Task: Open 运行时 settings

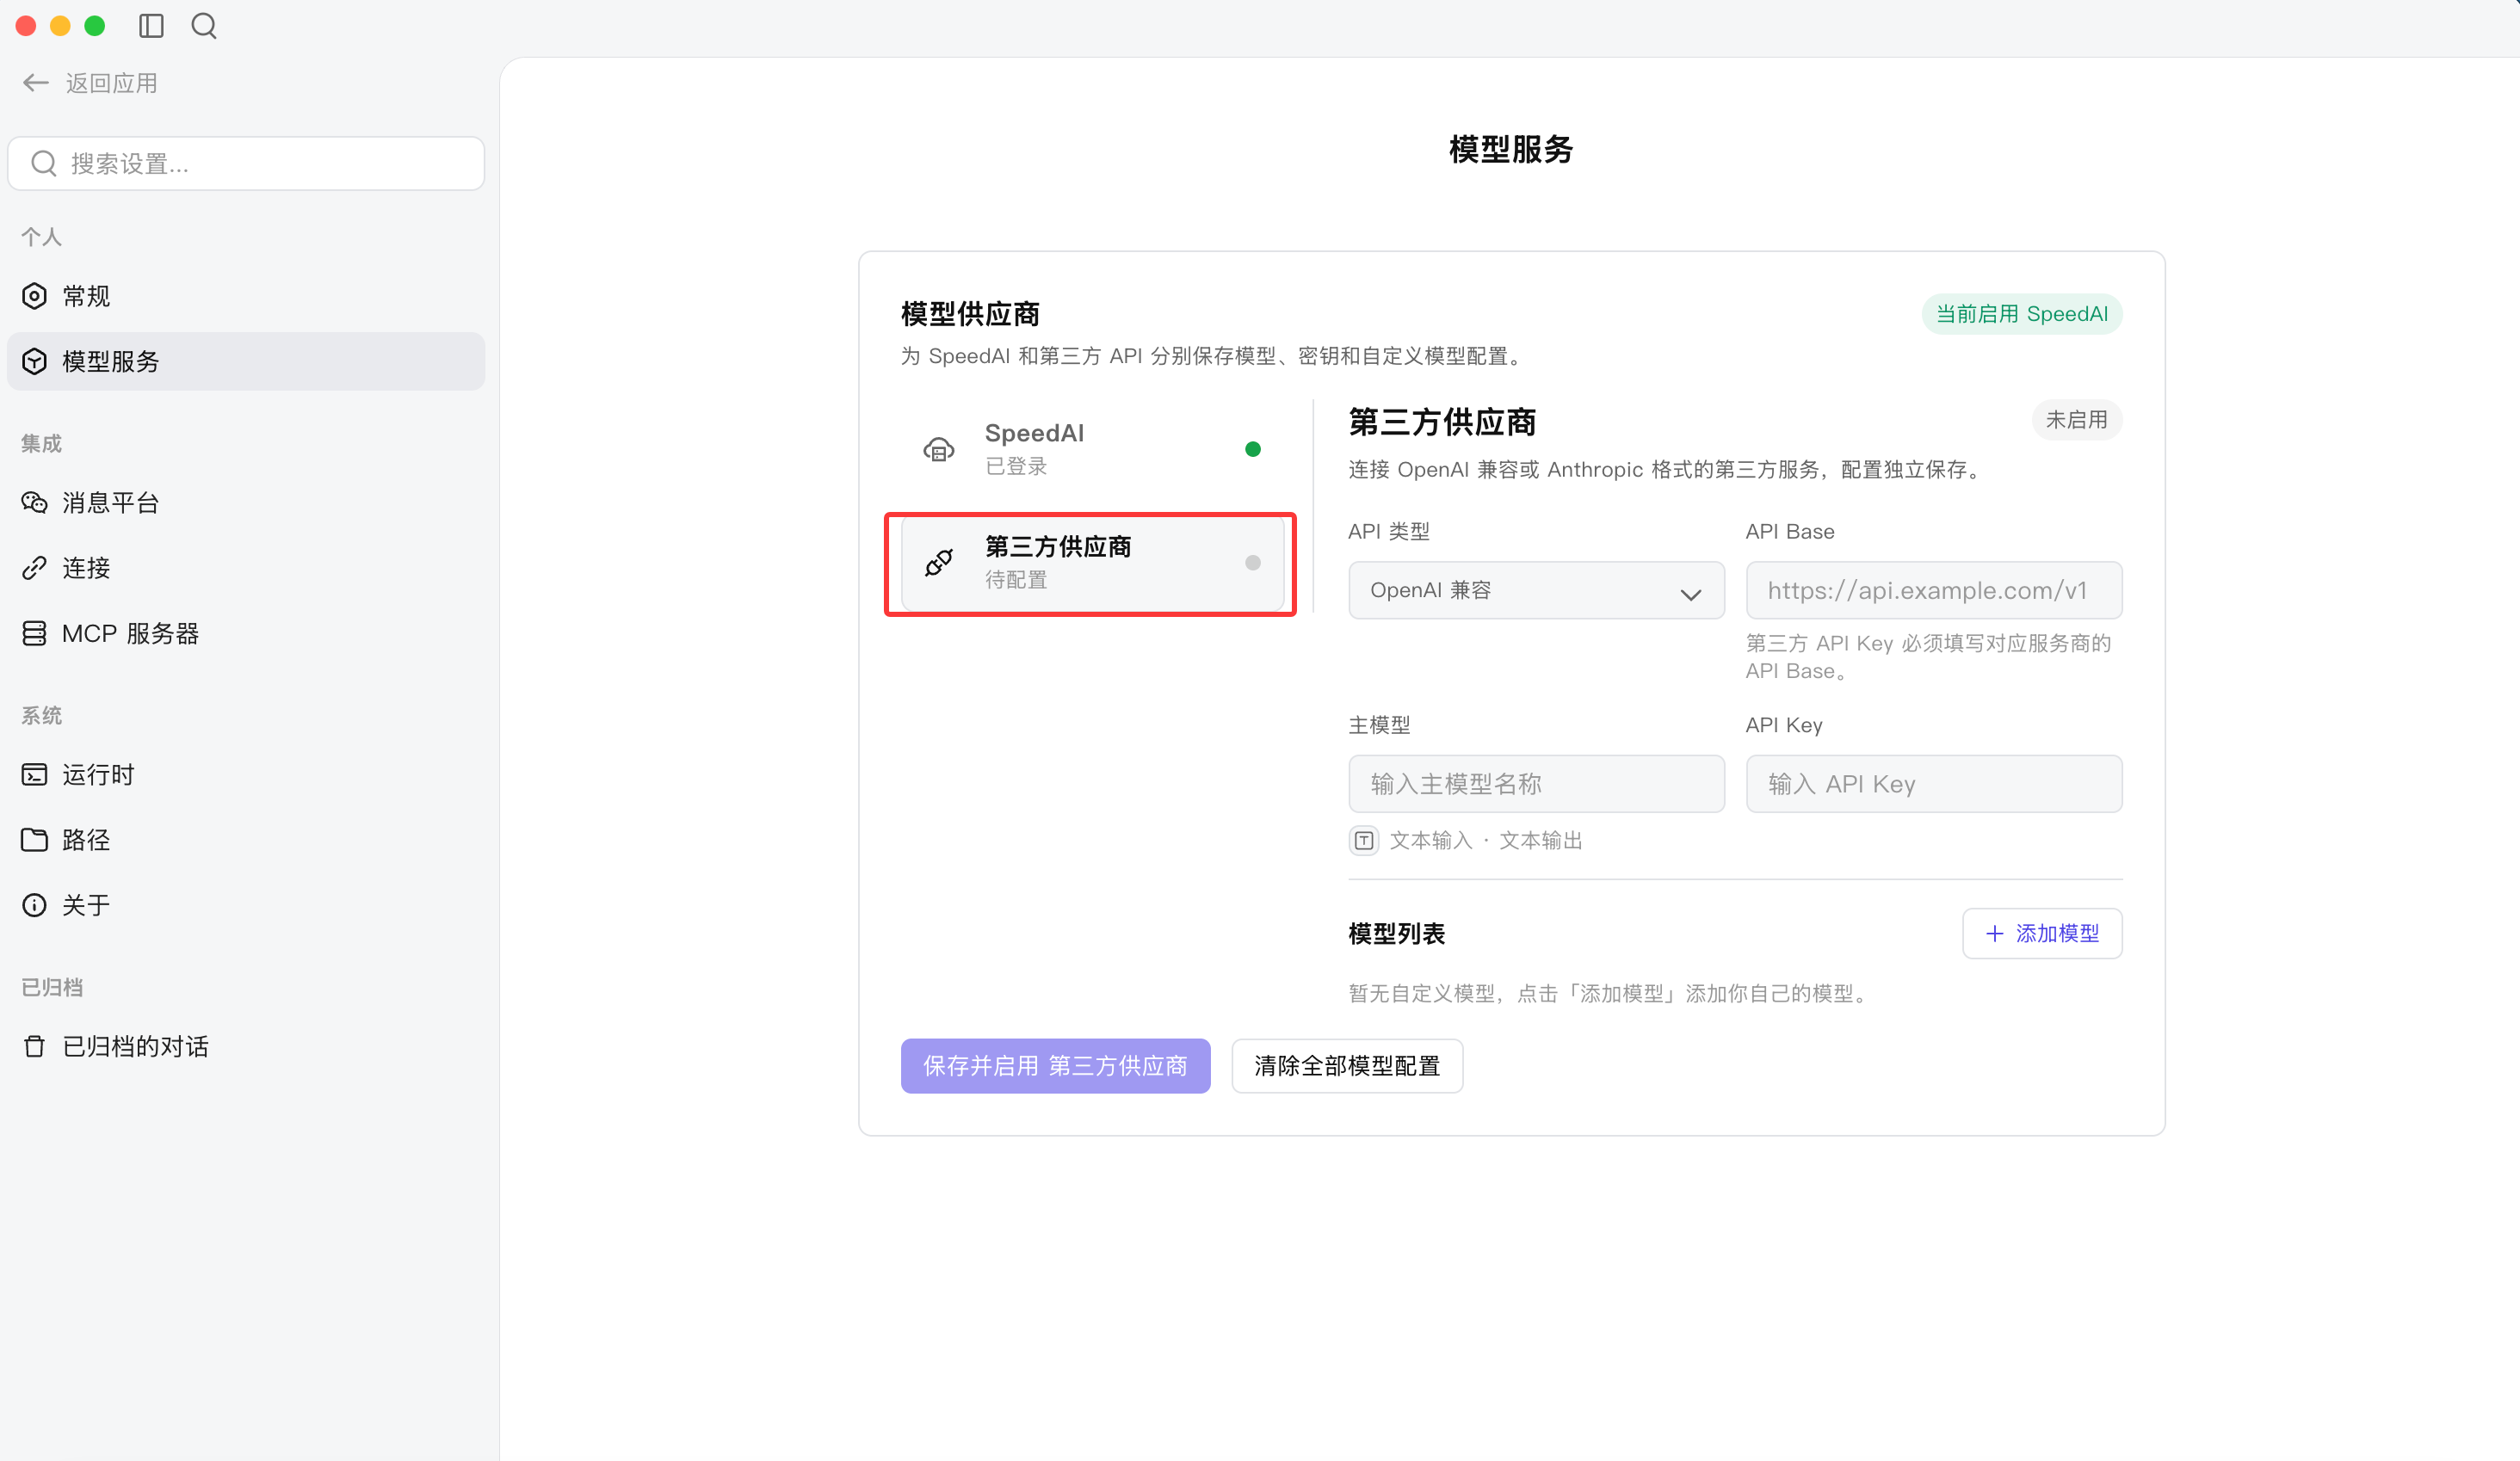Action: [246, 774]
